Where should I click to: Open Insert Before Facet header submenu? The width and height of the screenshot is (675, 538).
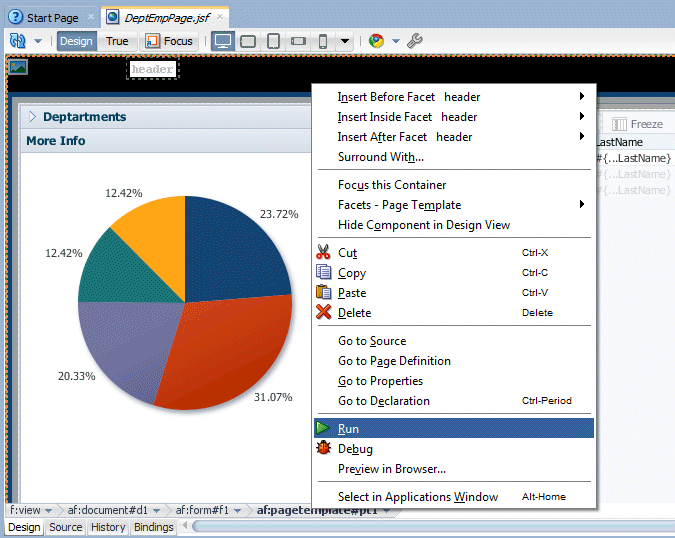(455, 97)
